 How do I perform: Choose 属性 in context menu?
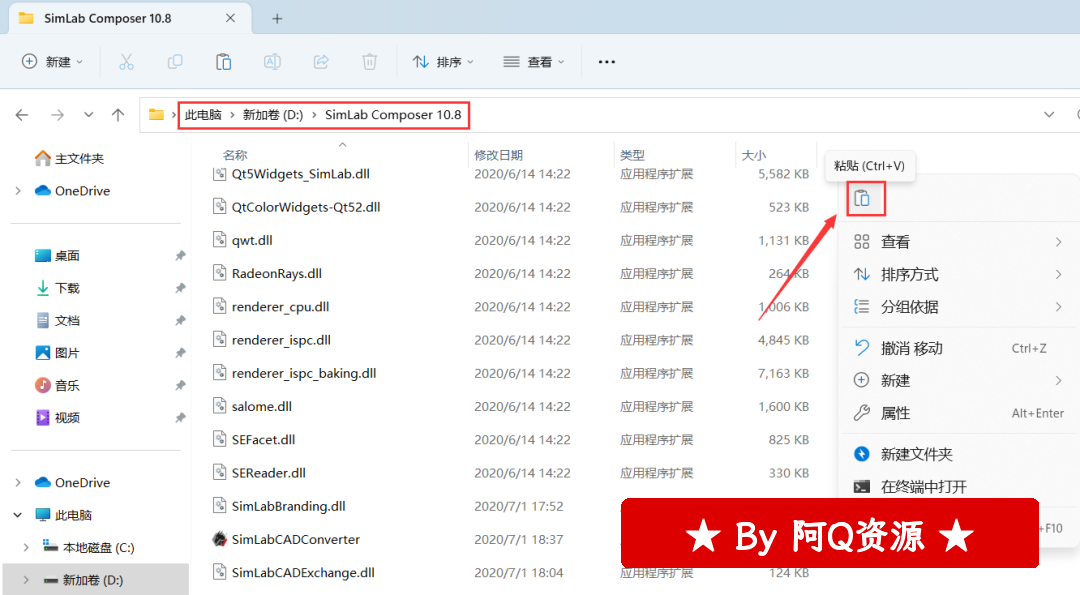pos(957,413)
